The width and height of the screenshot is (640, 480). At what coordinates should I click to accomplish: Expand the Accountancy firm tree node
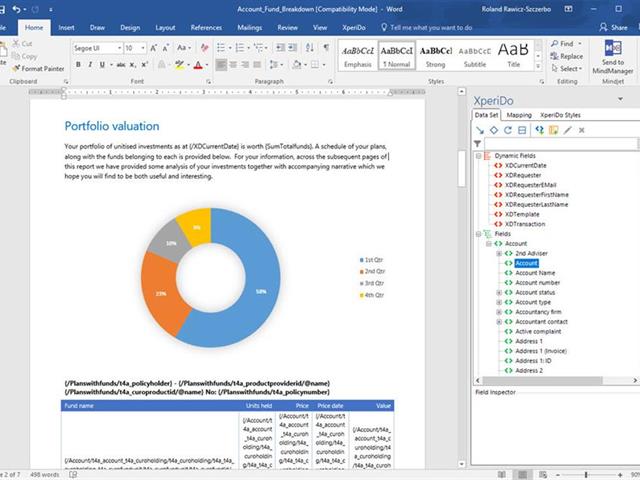pyautogui.click(x=499, y=312)
